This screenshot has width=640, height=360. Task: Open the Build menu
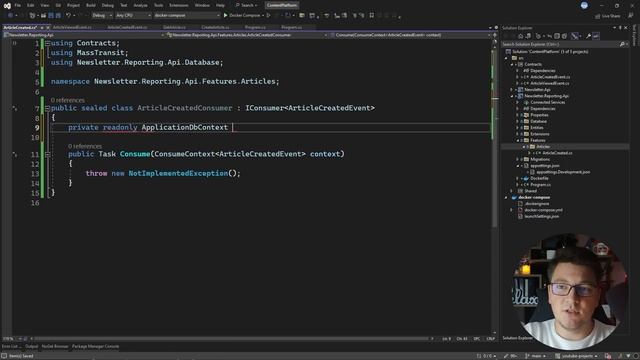91,5
